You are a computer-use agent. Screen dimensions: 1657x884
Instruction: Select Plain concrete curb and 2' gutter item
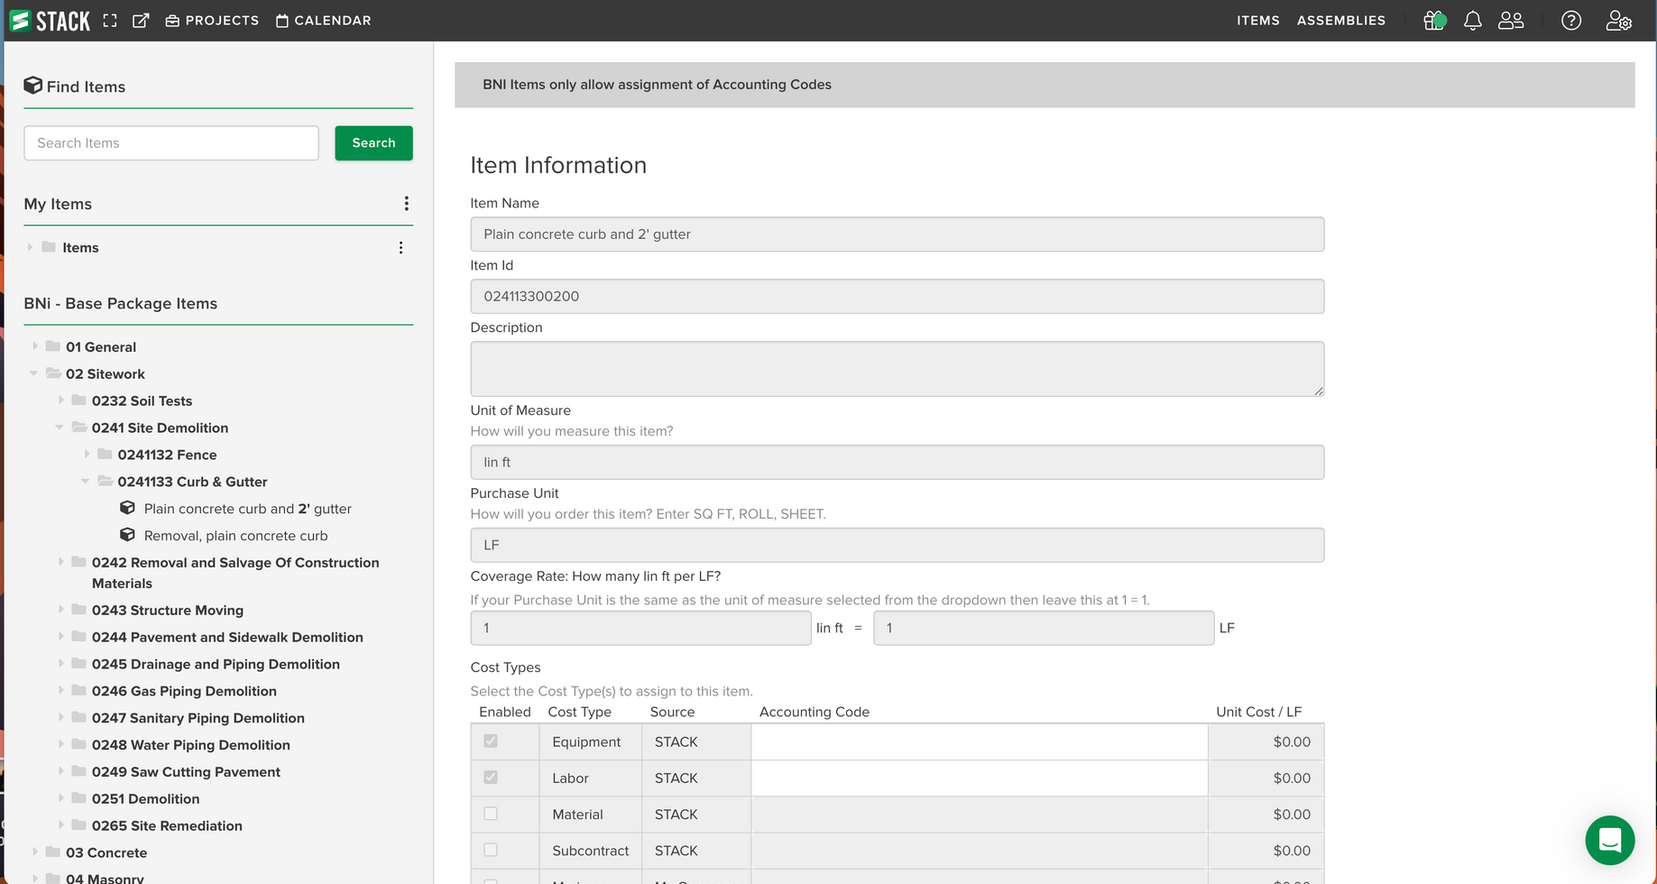[x=248, y=509]
